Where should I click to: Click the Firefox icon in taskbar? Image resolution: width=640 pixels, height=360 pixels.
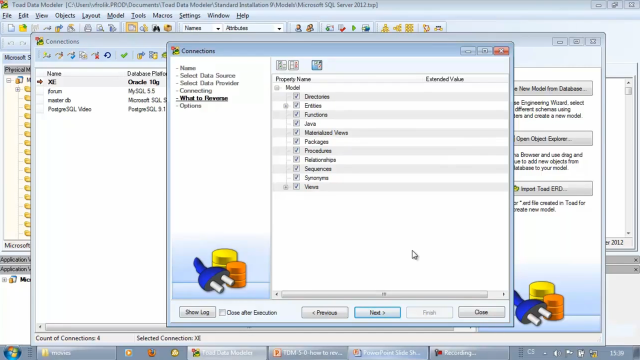152,353
